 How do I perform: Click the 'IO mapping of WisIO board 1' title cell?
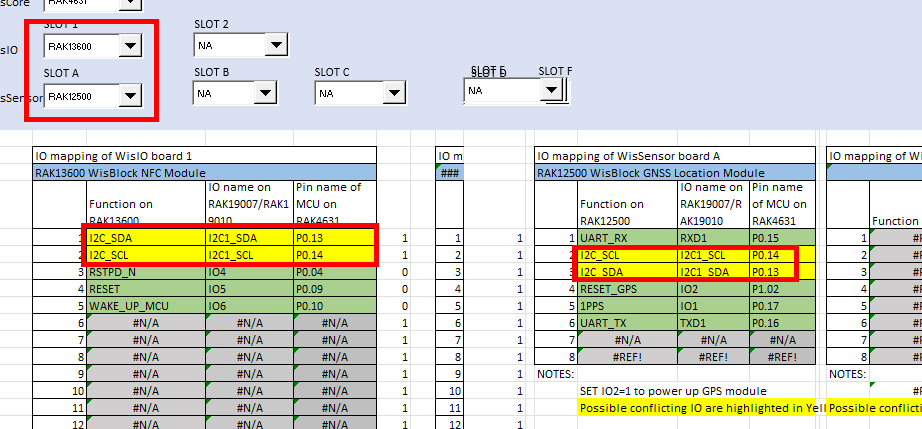point(205,156)
